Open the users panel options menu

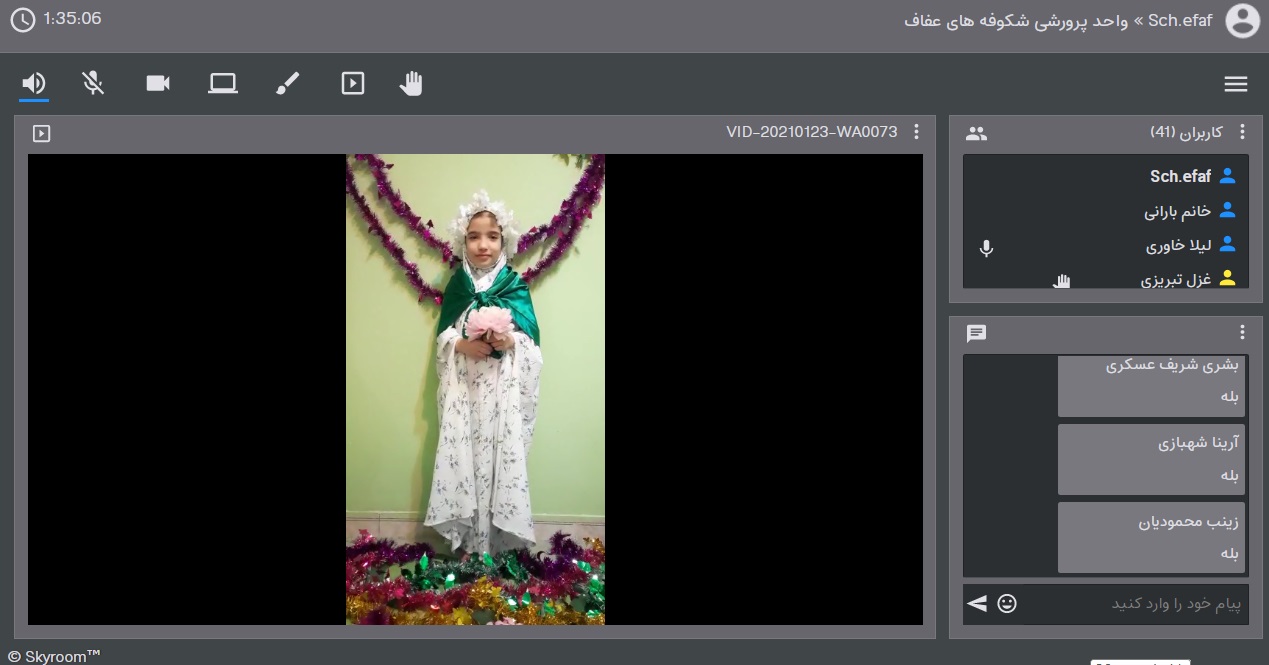pyautogui.click(x=1243, y=132)
